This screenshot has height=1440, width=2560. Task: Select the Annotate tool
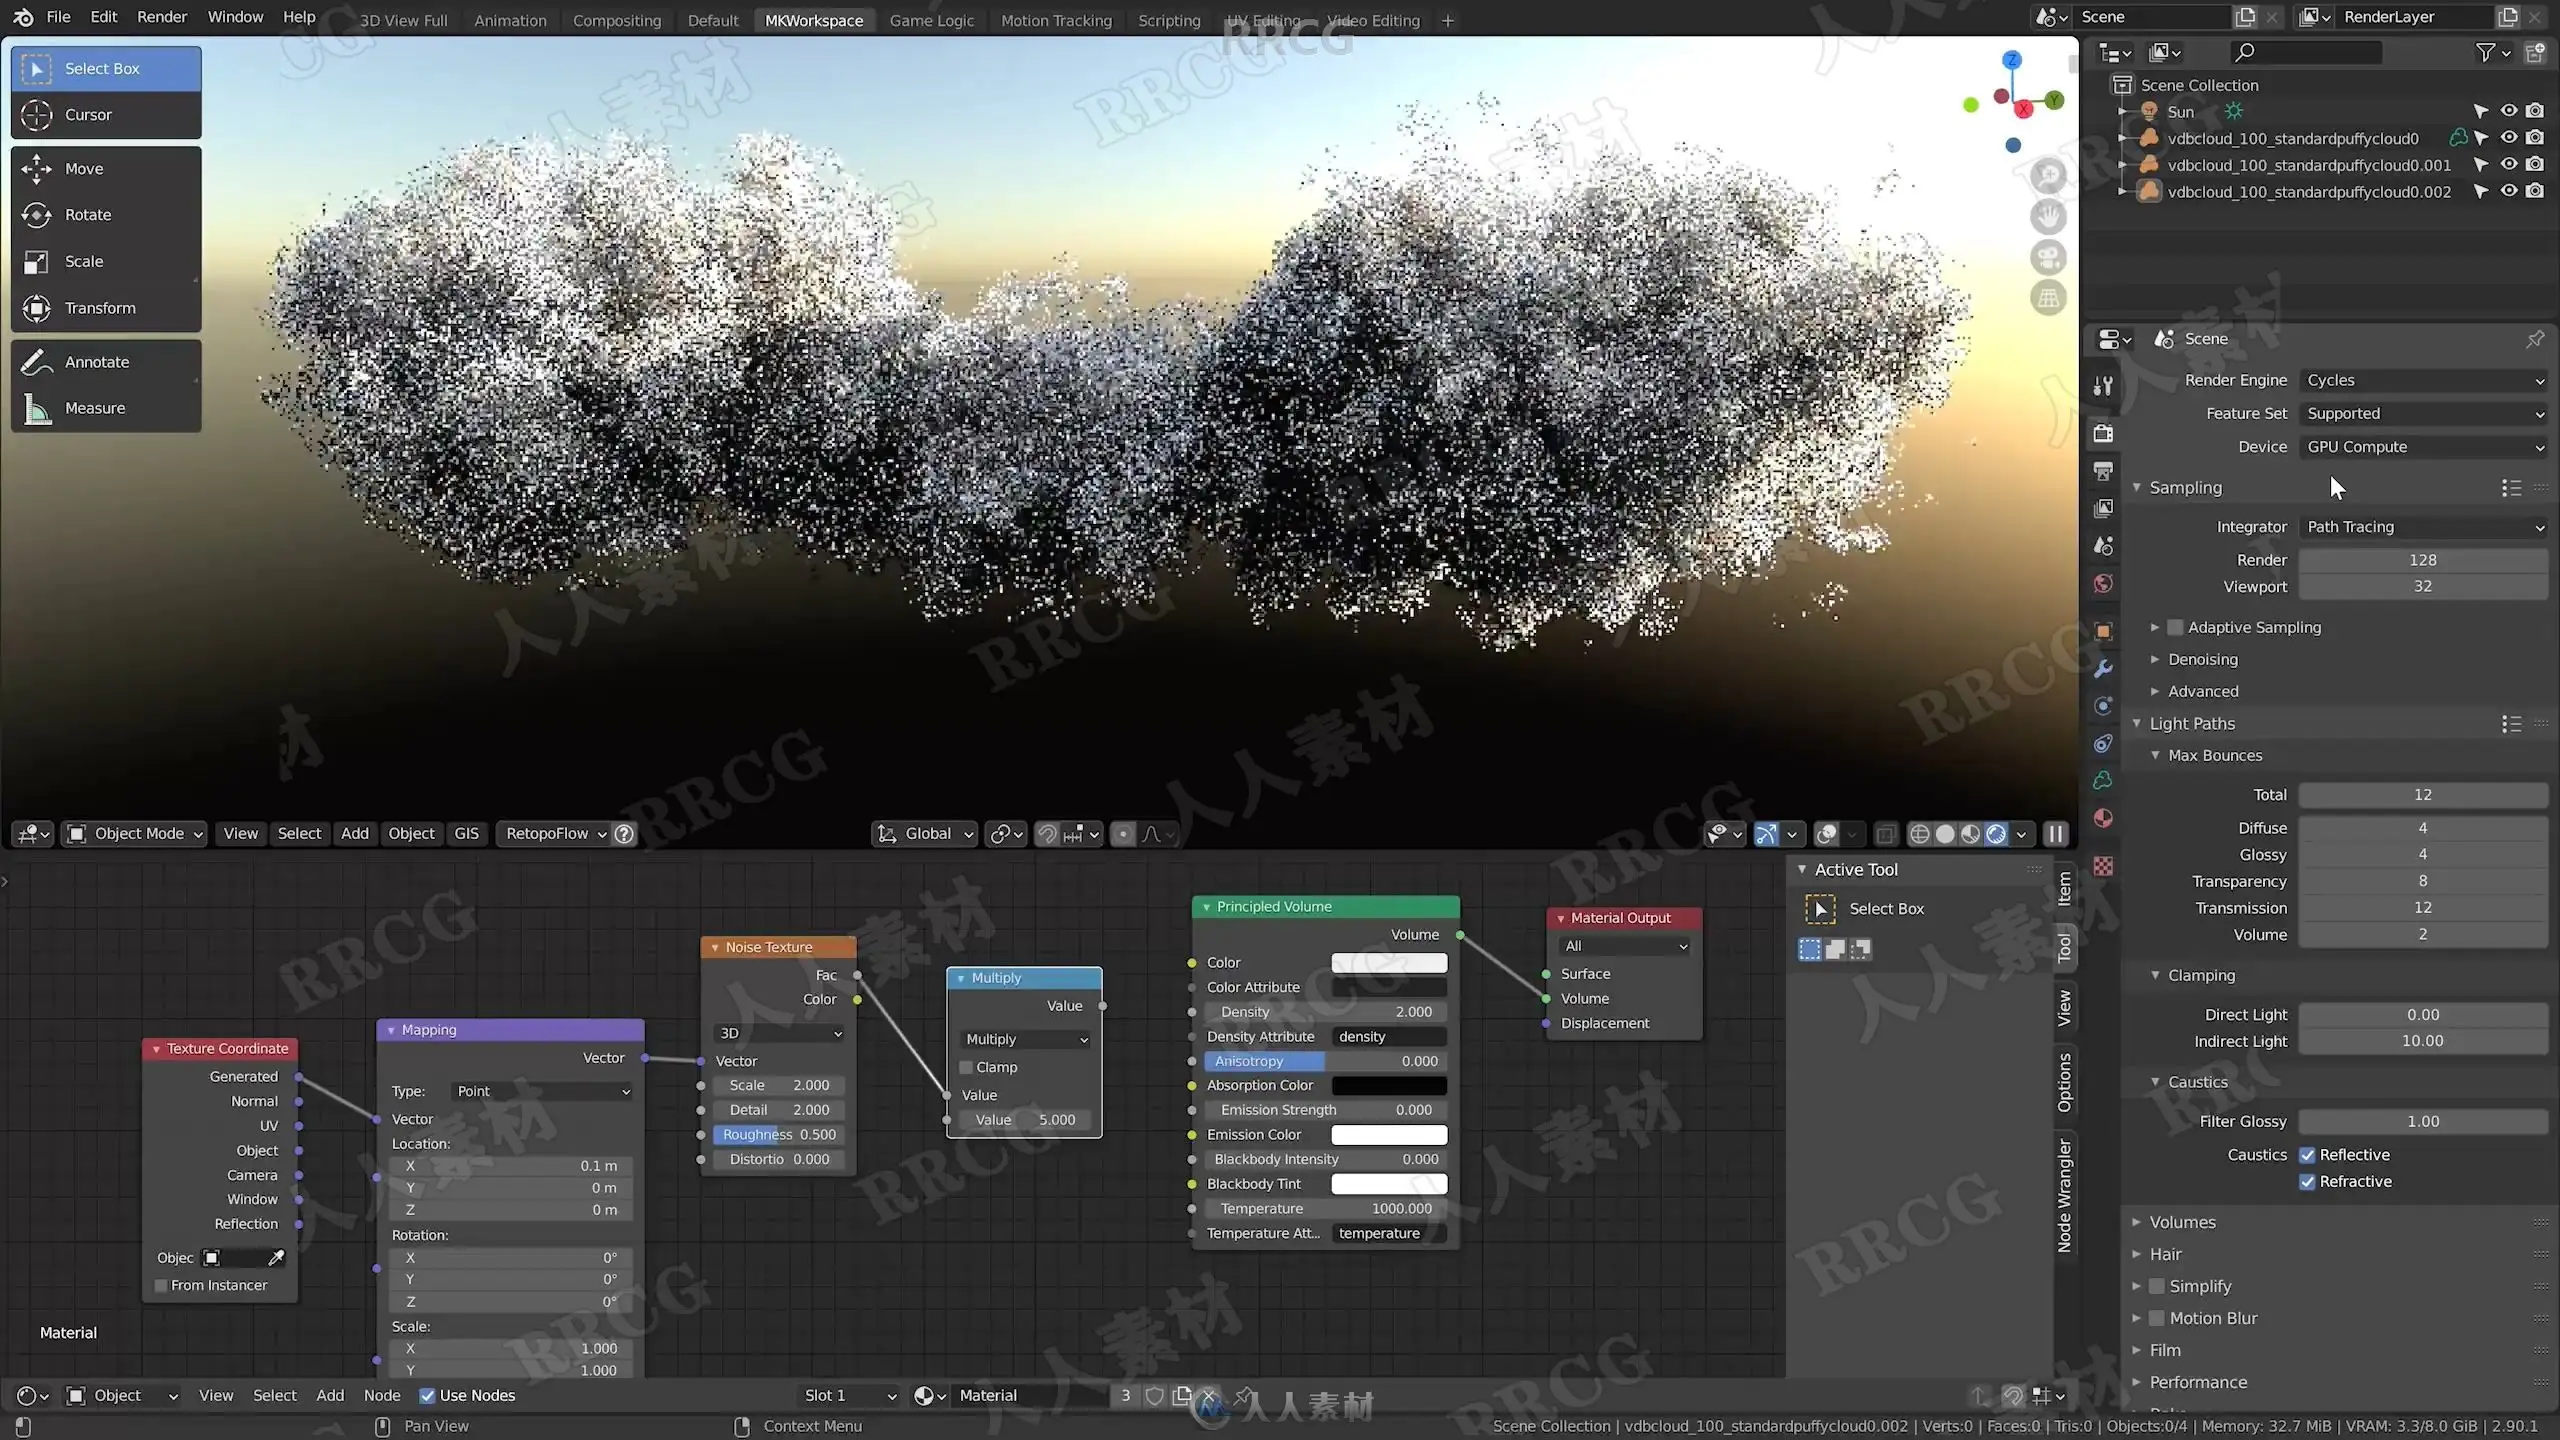click(x=106, y=362)
